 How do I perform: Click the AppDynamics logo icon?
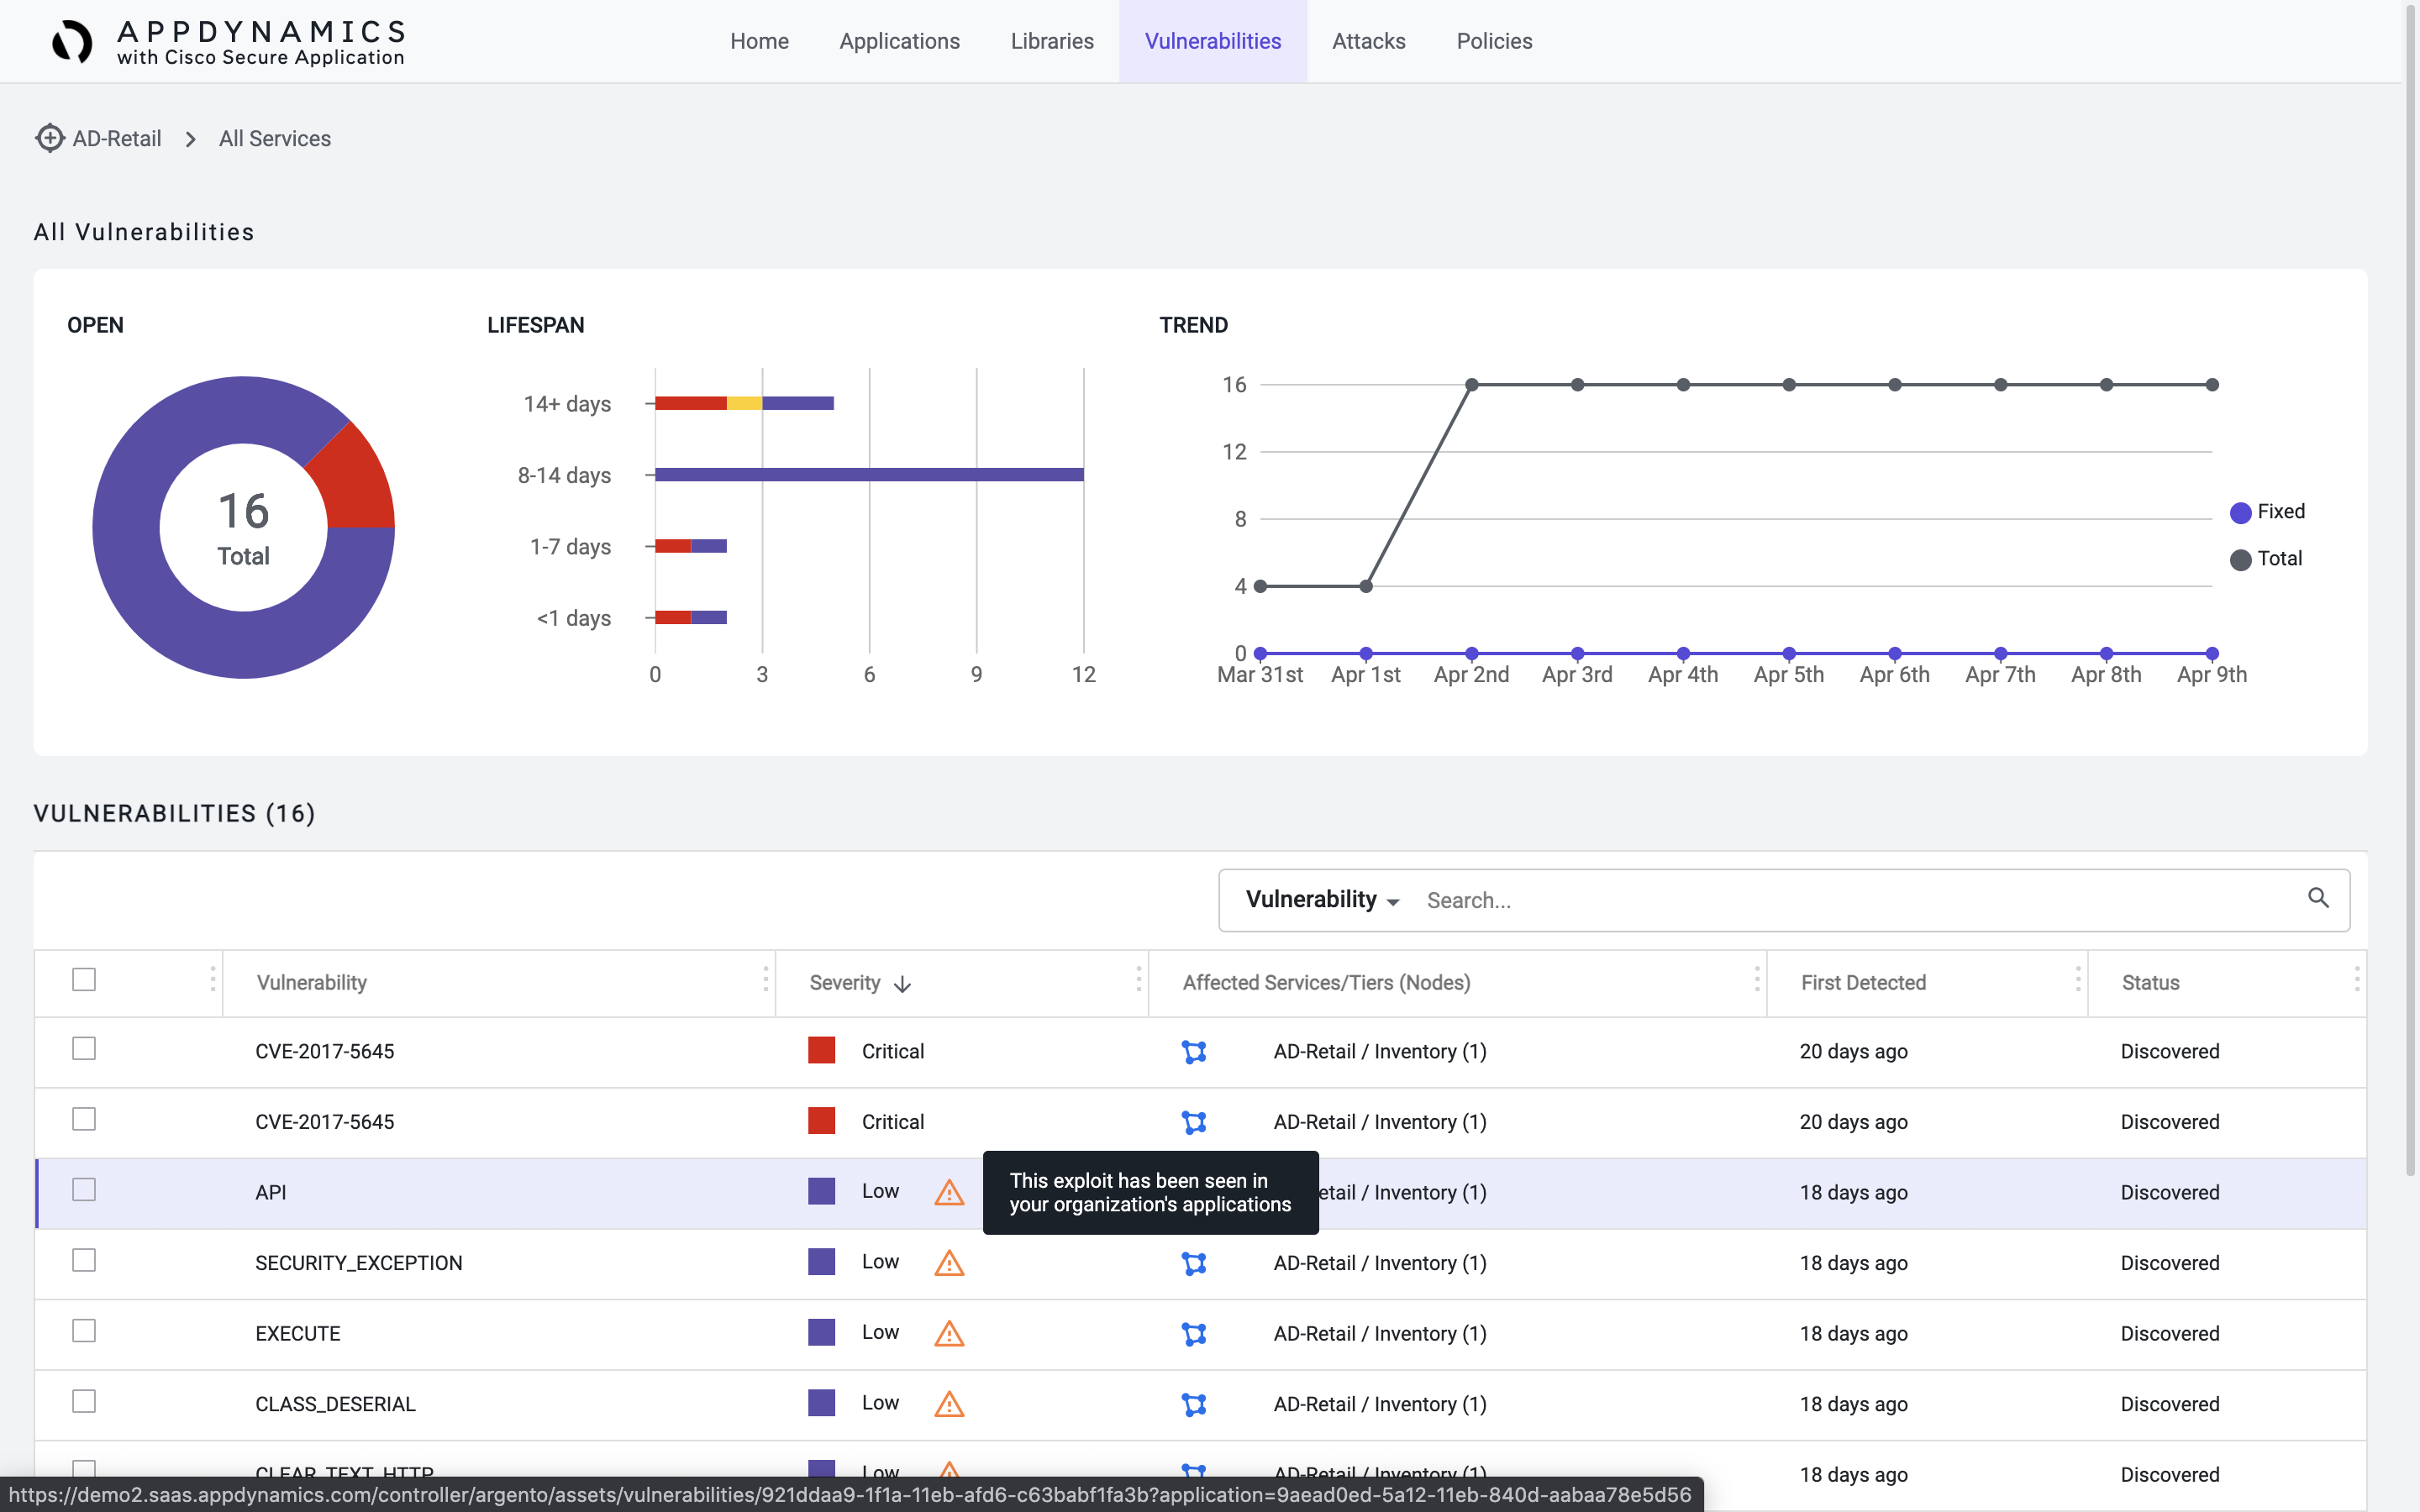pyautogui.click(x=72, y=42)
